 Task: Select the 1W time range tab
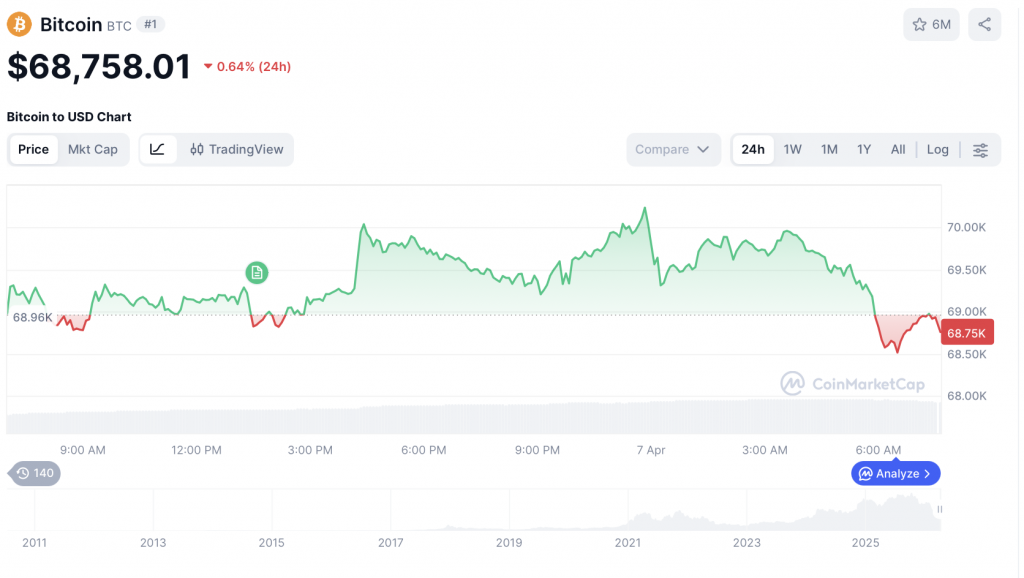click(792, 149)
